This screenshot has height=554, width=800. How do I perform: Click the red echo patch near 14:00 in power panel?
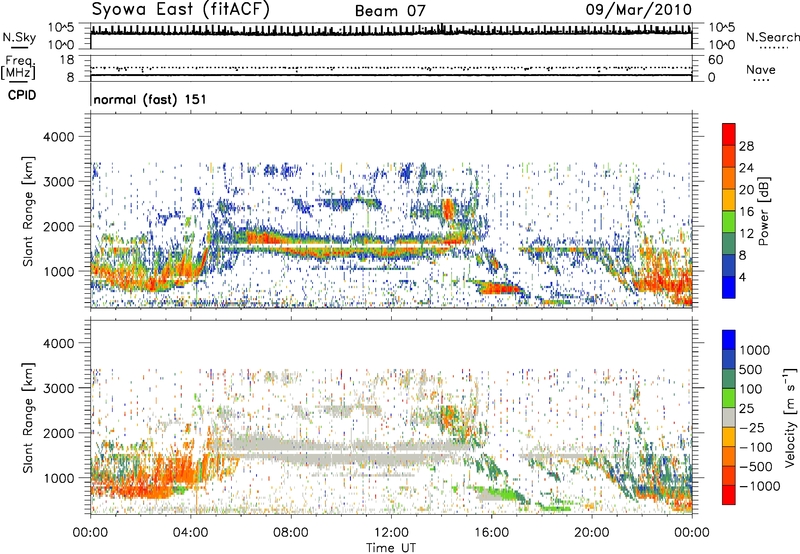pyautogui.click(x=448, y=210)
